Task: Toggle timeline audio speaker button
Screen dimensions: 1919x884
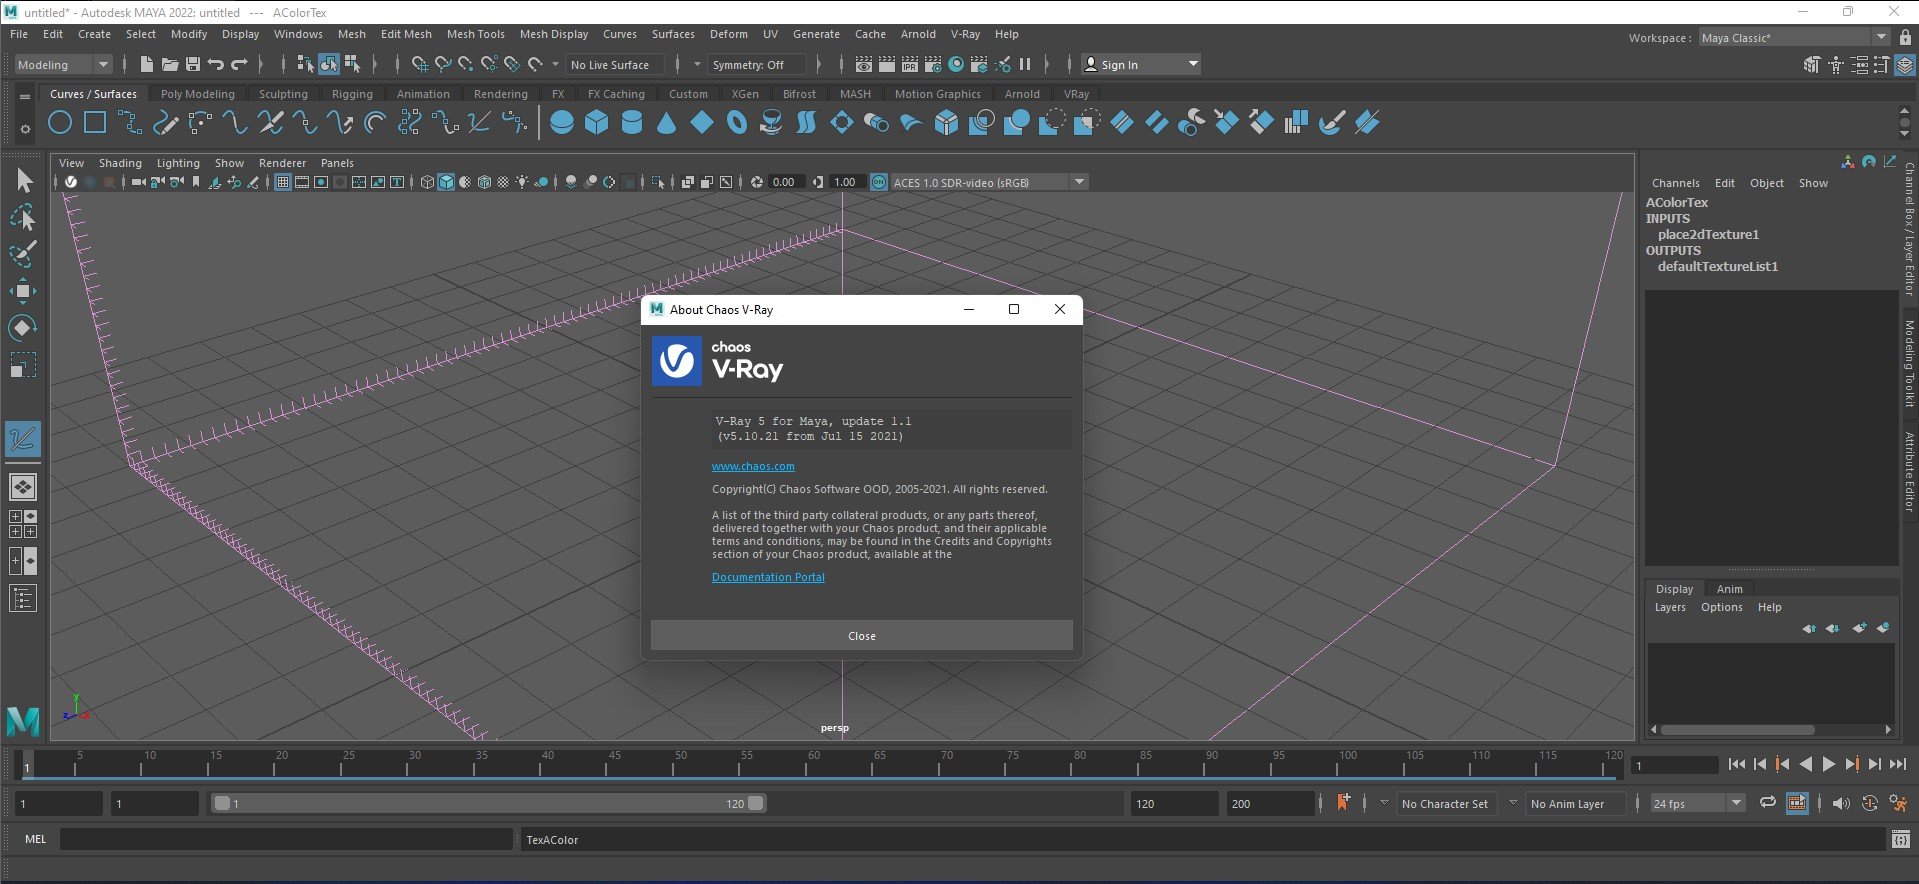Action: coord(1841,803)
